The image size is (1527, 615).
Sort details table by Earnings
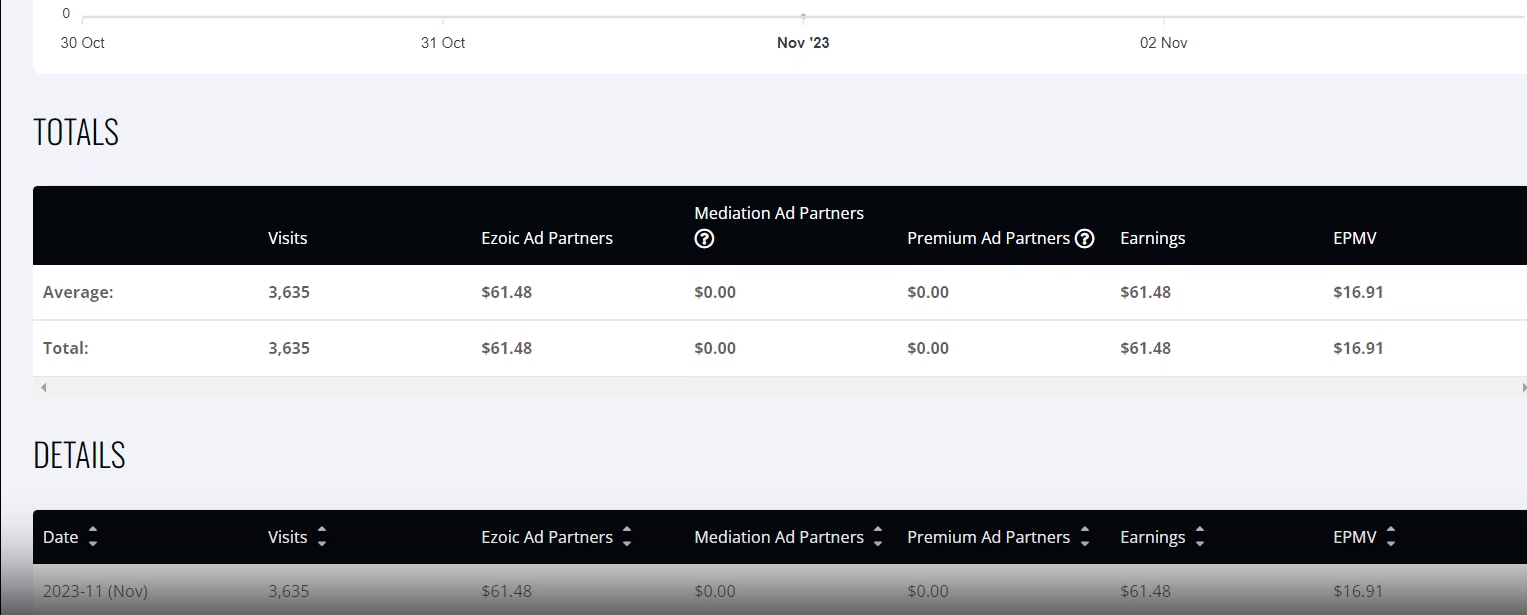(1200, 537)
